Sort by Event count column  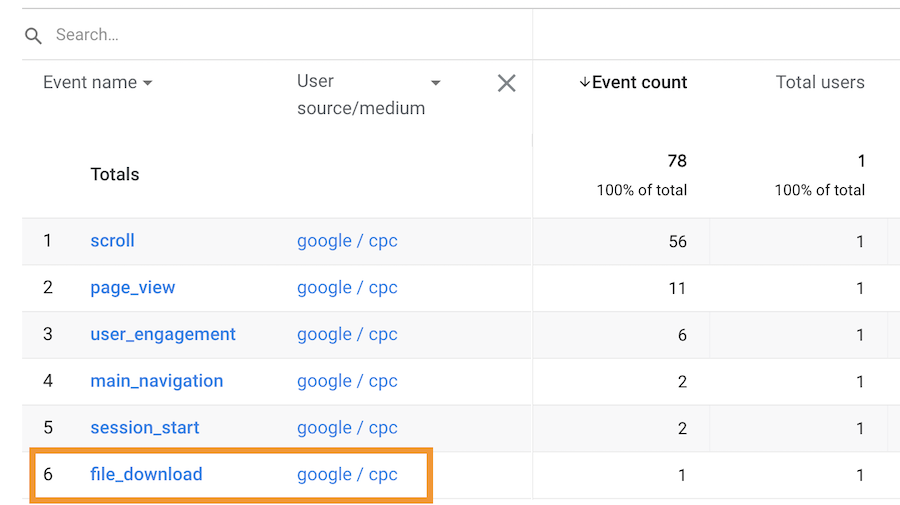click(633, 83)
